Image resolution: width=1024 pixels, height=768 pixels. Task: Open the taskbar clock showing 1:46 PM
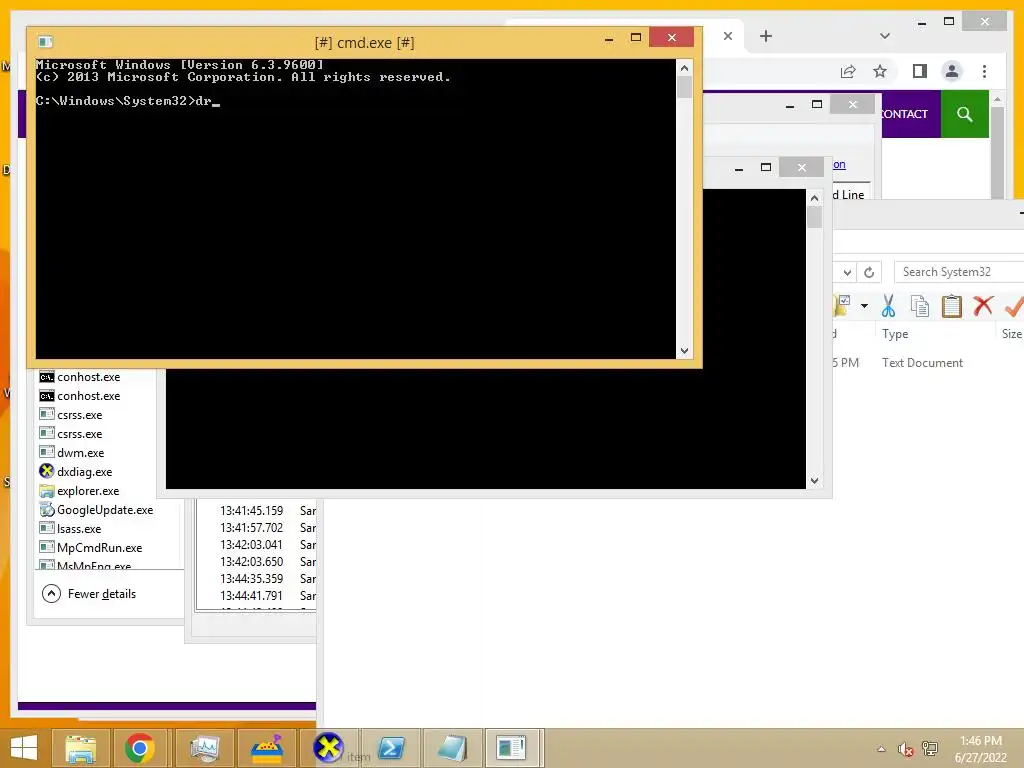click(x=980, y=749)
